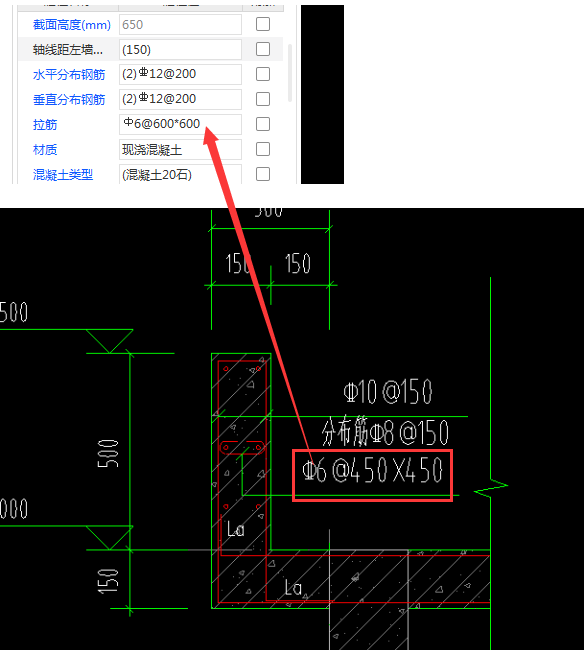Tick the checkbox for 轴线距左墙 row
584x650 pixels.
(x=263, y=49)
